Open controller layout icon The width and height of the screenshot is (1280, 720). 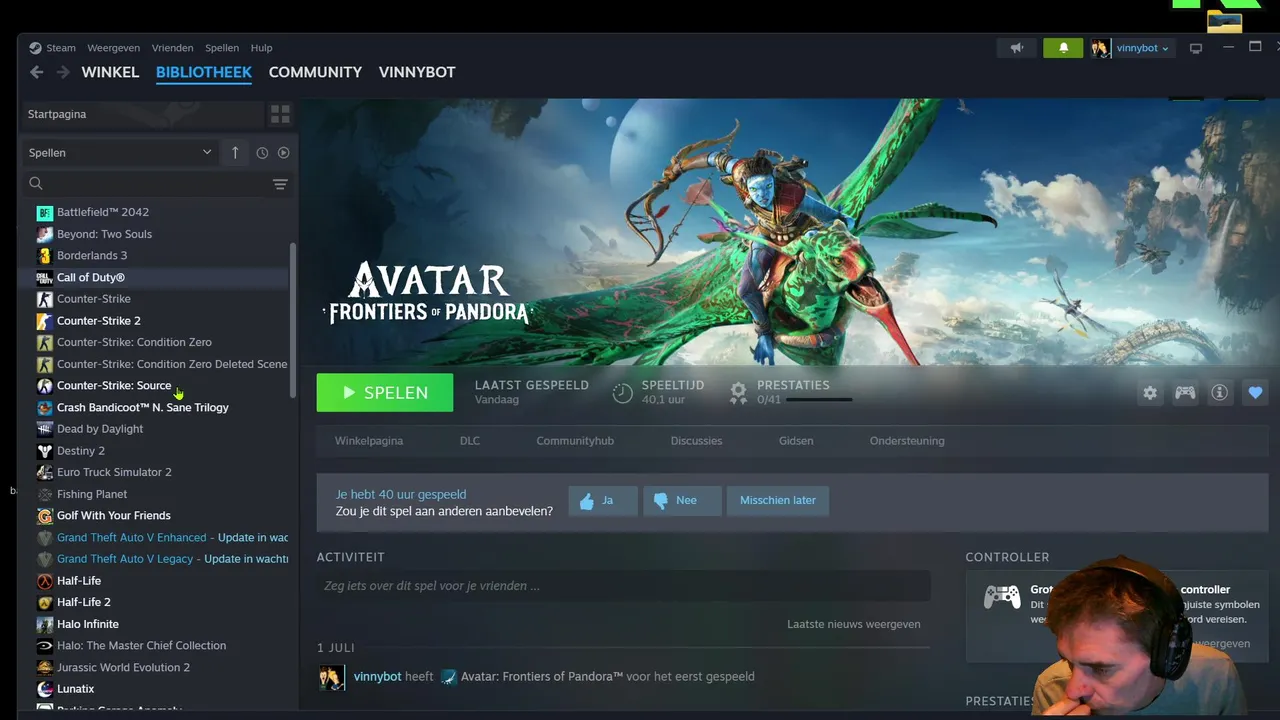[1185, 393]
